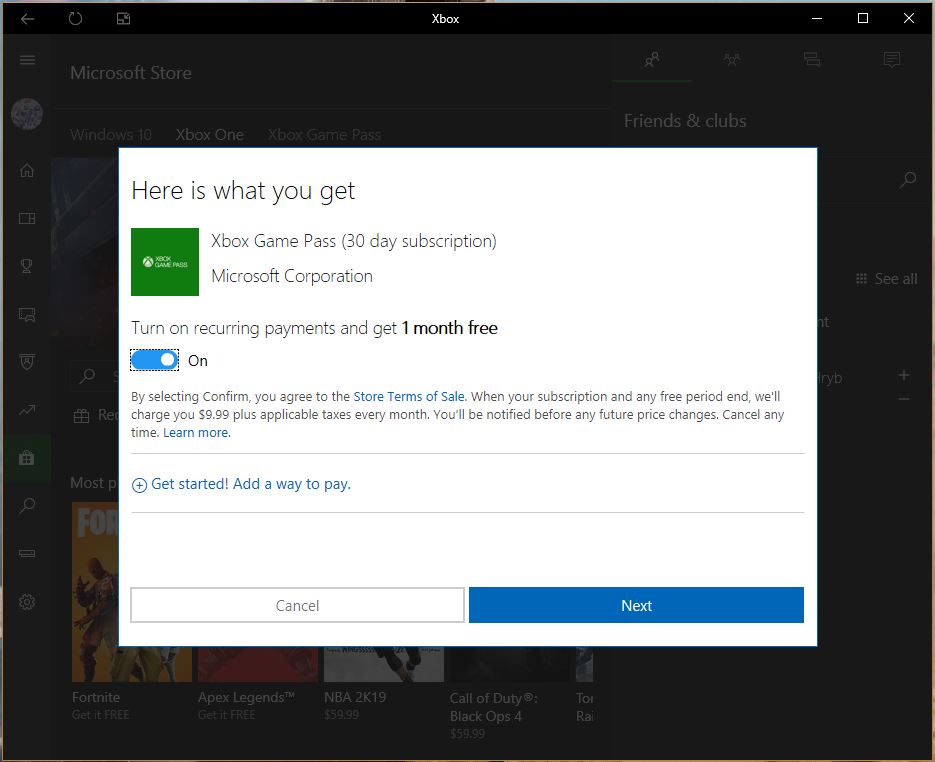The height and width of the screenshot is (762, 935).
Task: Switch to the Xbox Game Pass tab
Action: pos(324,134)
